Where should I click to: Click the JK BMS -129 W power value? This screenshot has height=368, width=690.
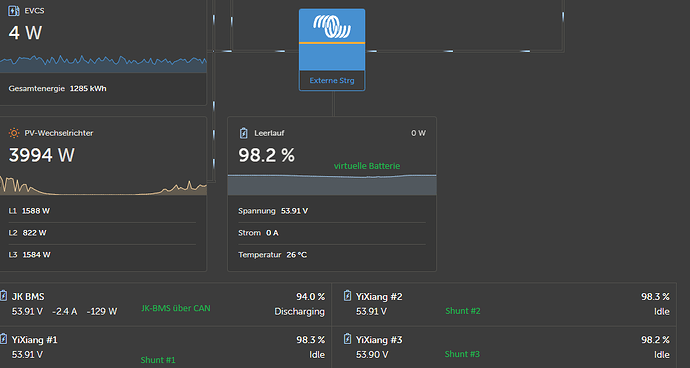pyautogui.click(x=102, y=312)
